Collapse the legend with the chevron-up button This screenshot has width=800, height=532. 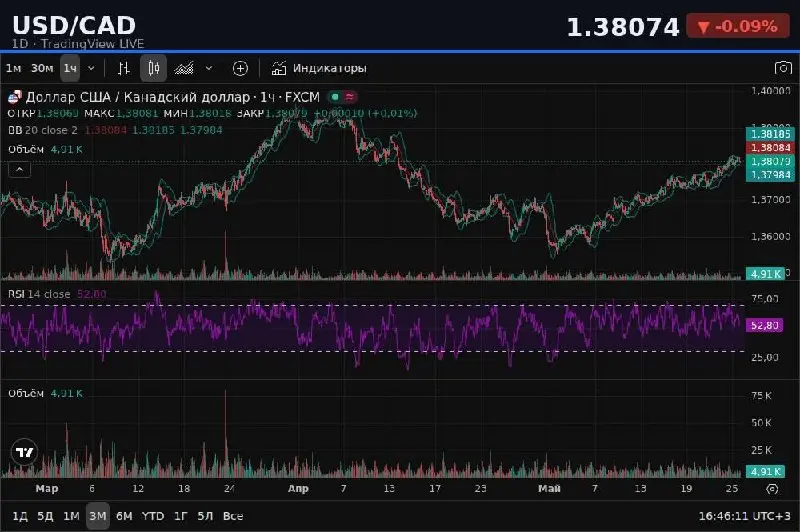click(19, 169)
